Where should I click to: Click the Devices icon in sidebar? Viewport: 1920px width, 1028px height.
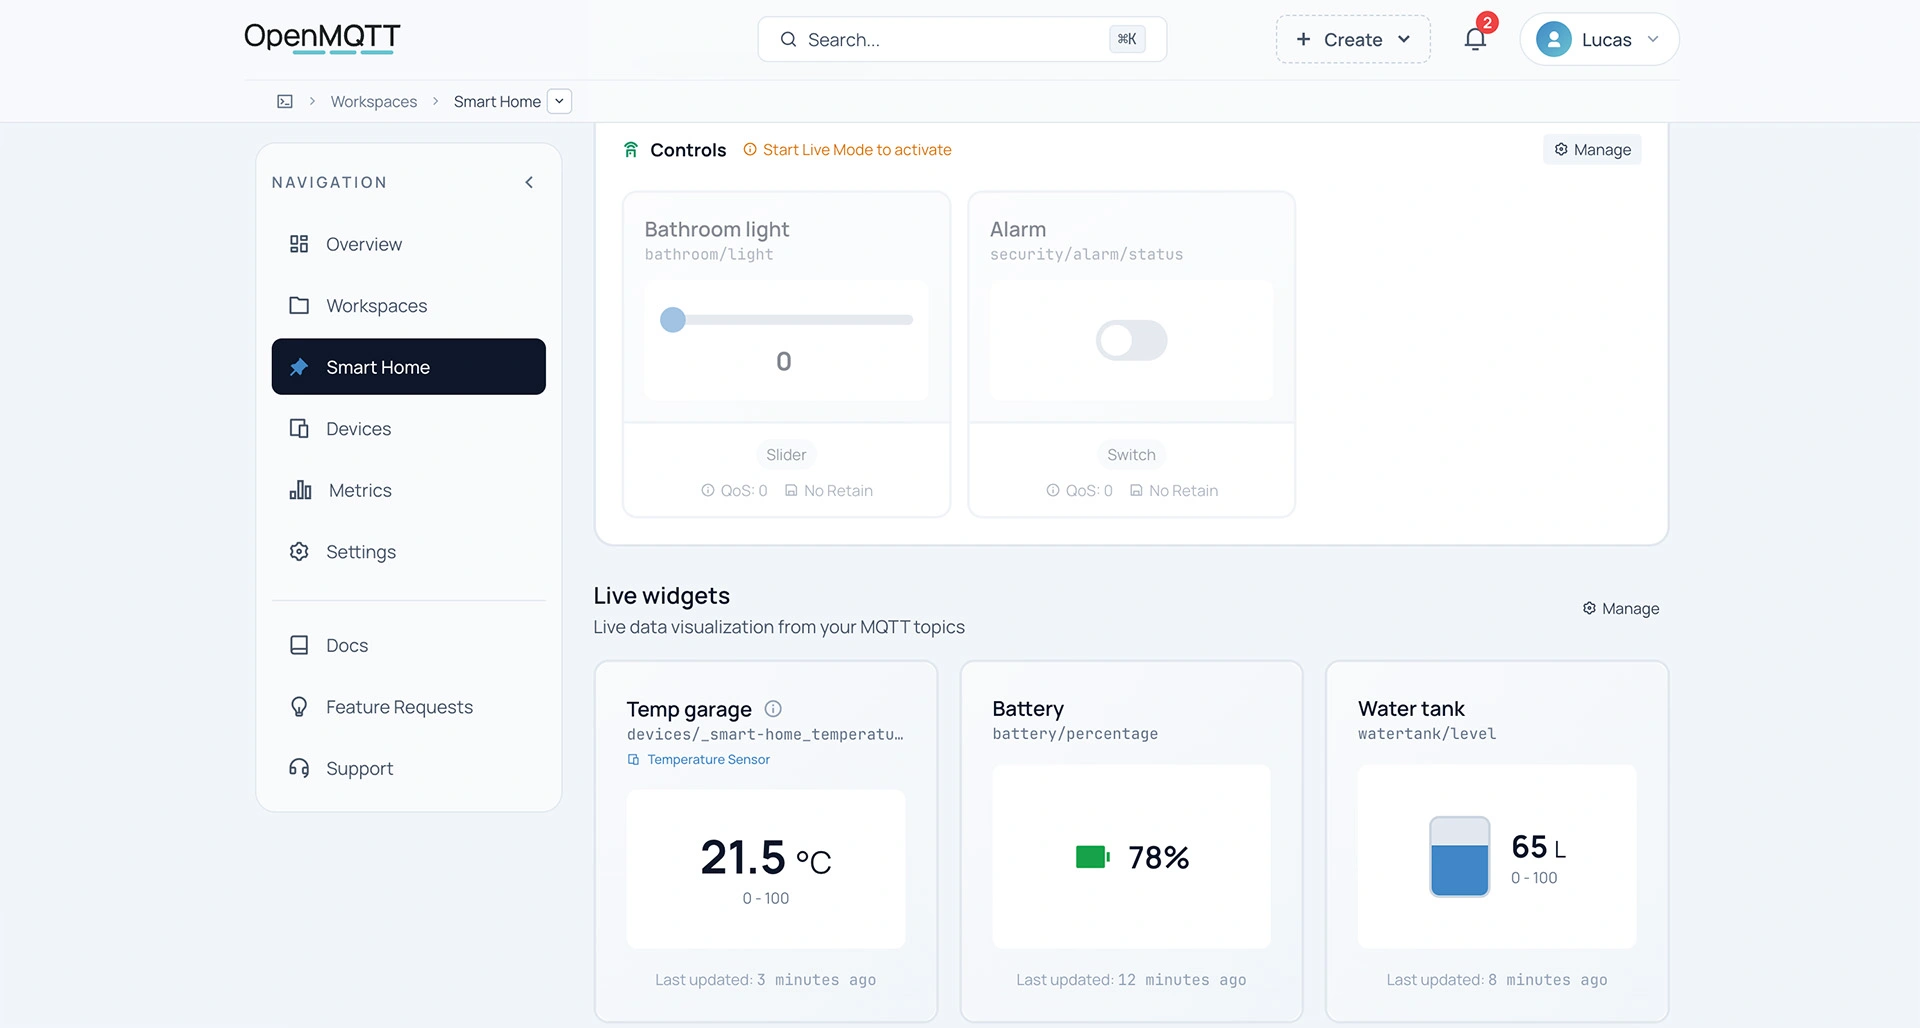299,429
